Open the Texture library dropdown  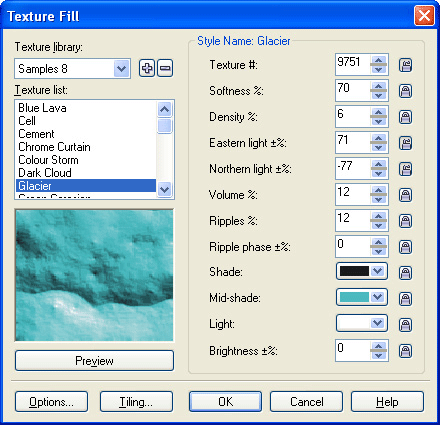click(121, 69)
